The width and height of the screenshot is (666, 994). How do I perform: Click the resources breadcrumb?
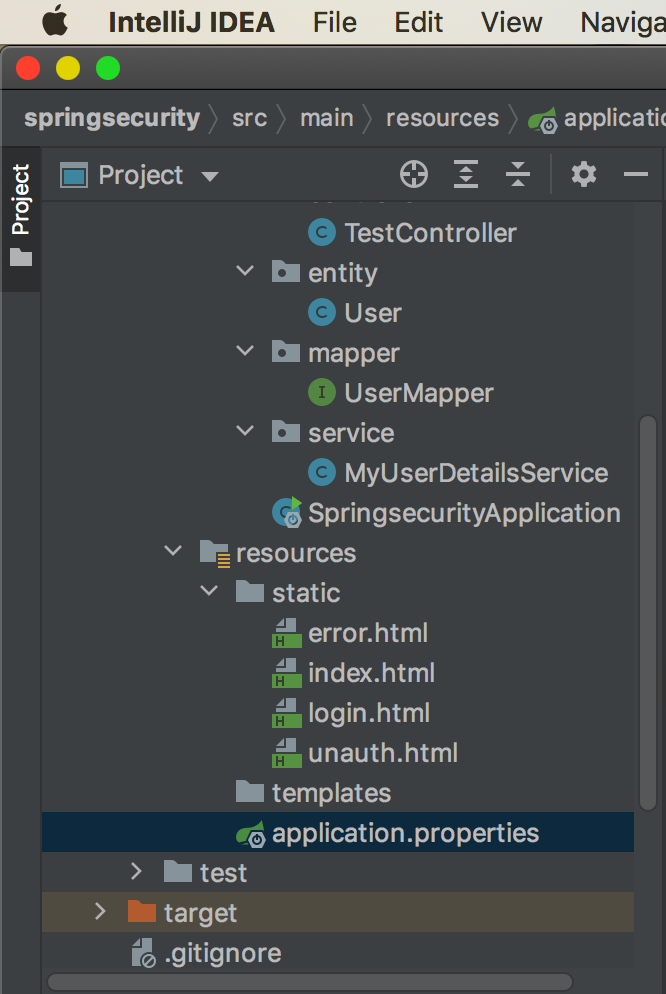(442, 118)
